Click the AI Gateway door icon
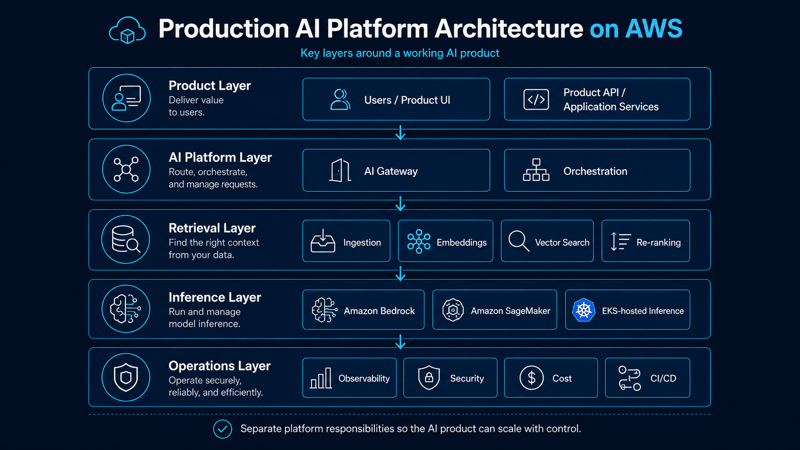Screen dimensions: 800x450 [340, 170]
